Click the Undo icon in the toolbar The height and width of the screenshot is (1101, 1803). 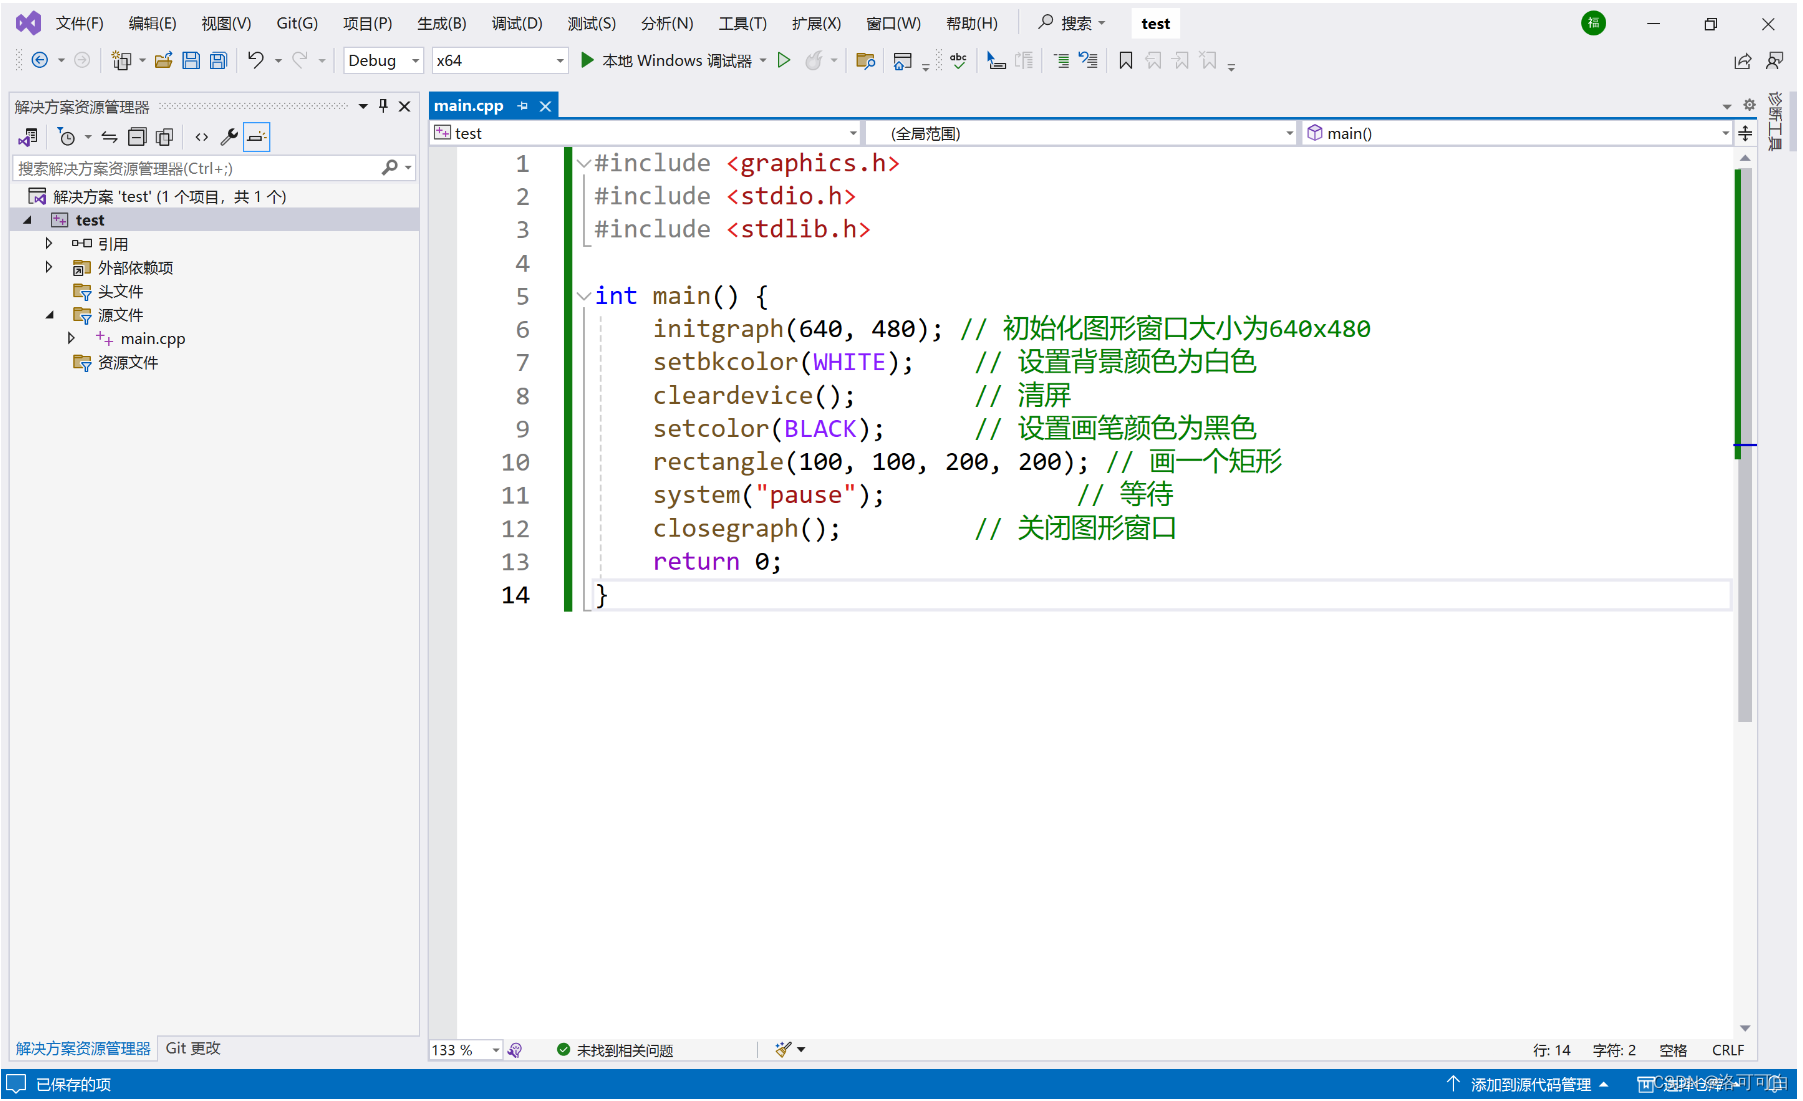pos(257,60)
